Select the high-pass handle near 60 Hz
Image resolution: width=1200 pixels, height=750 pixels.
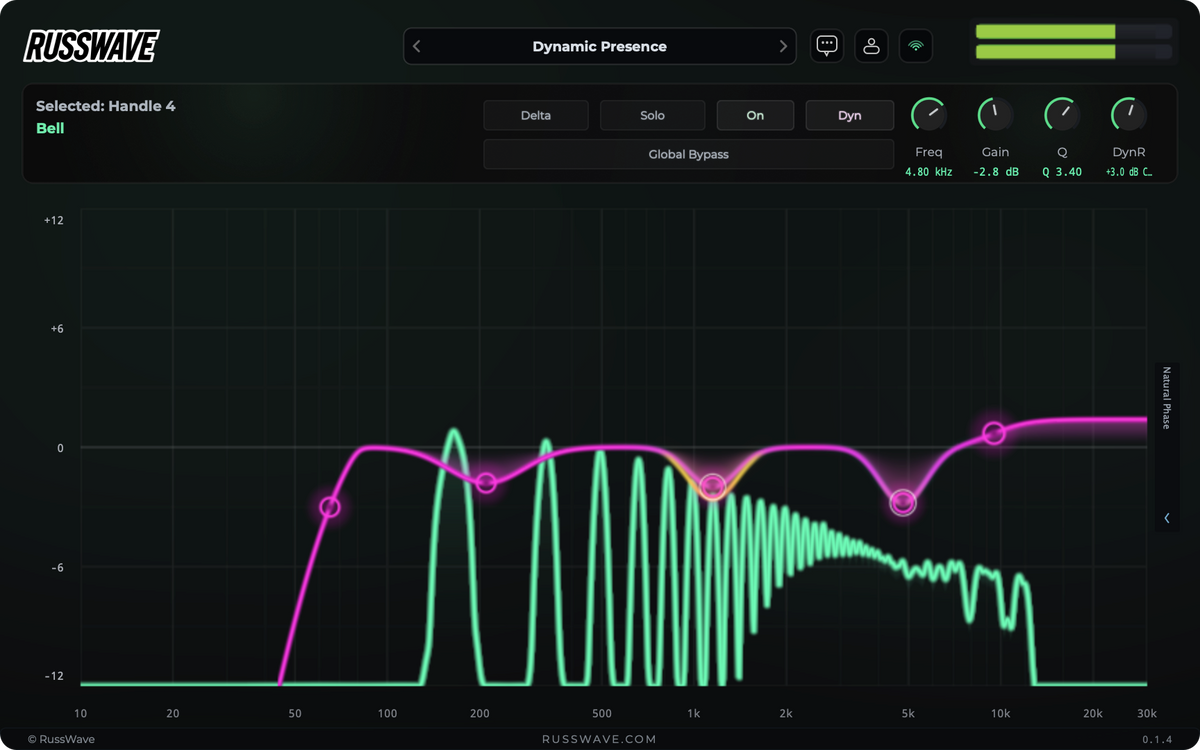tap(330, 507)
